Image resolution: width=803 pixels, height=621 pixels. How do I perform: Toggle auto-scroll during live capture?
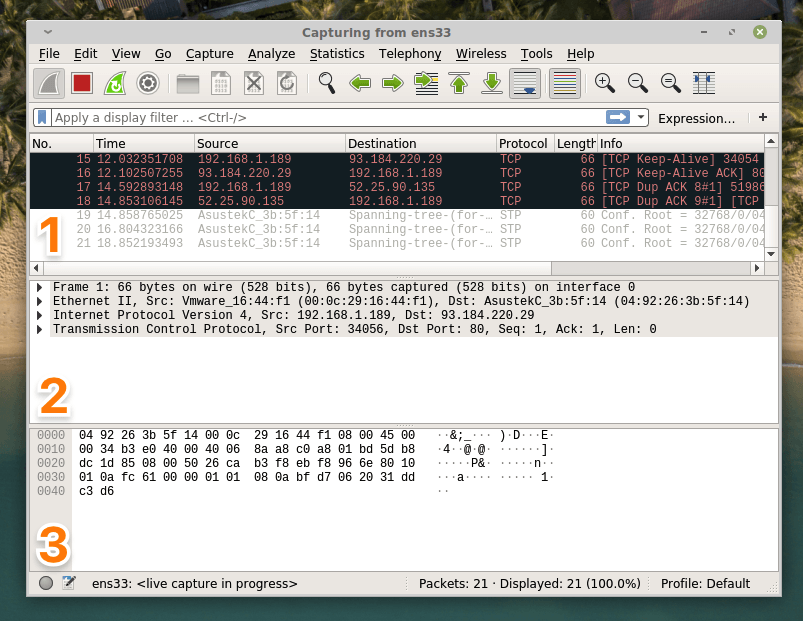coord(525,83)
